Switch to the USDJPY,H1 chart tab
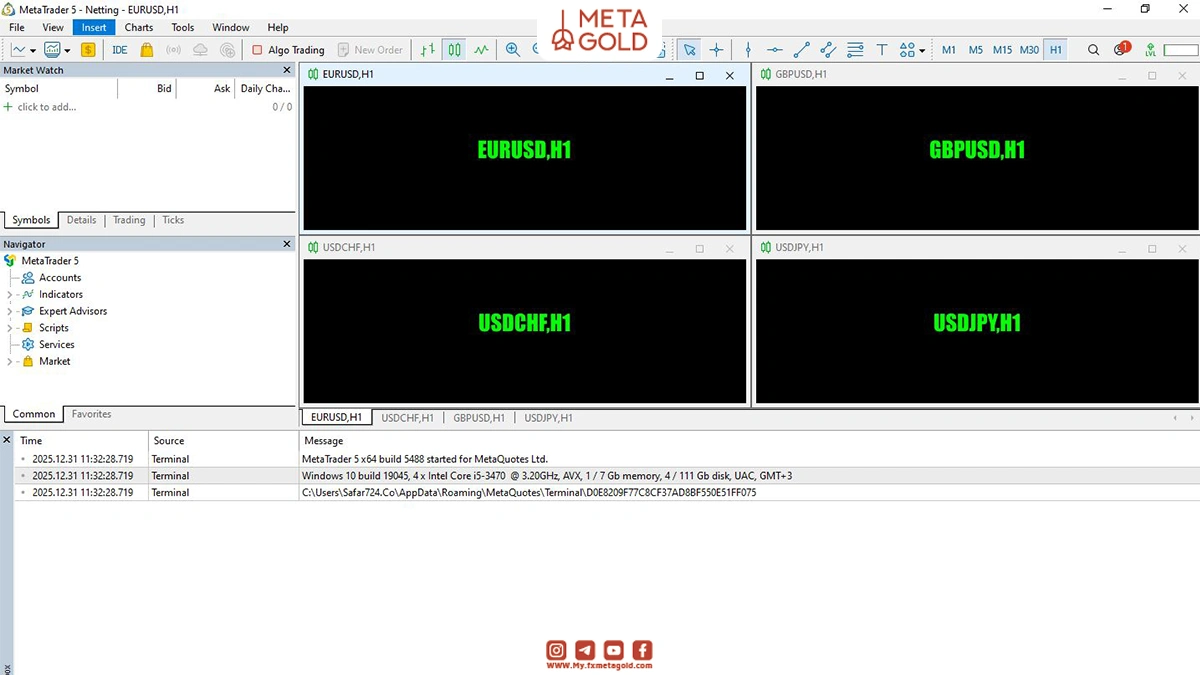 (548, 418)
